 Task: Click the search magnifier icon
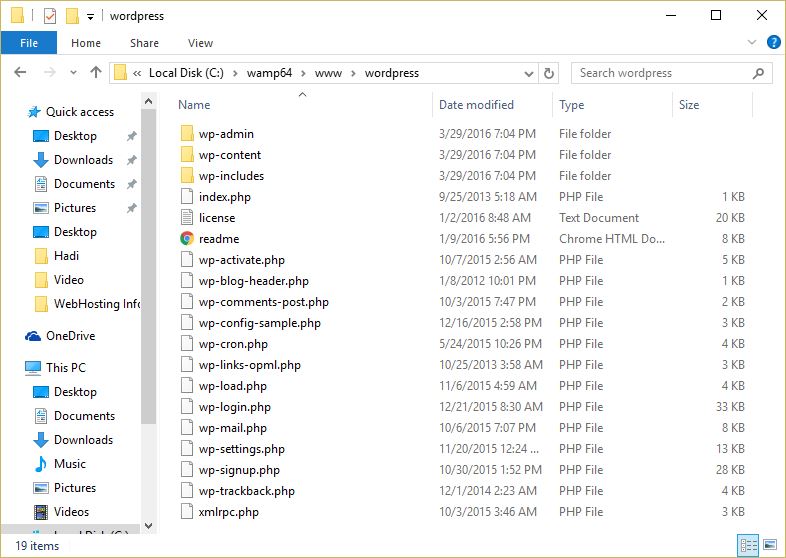760,73
